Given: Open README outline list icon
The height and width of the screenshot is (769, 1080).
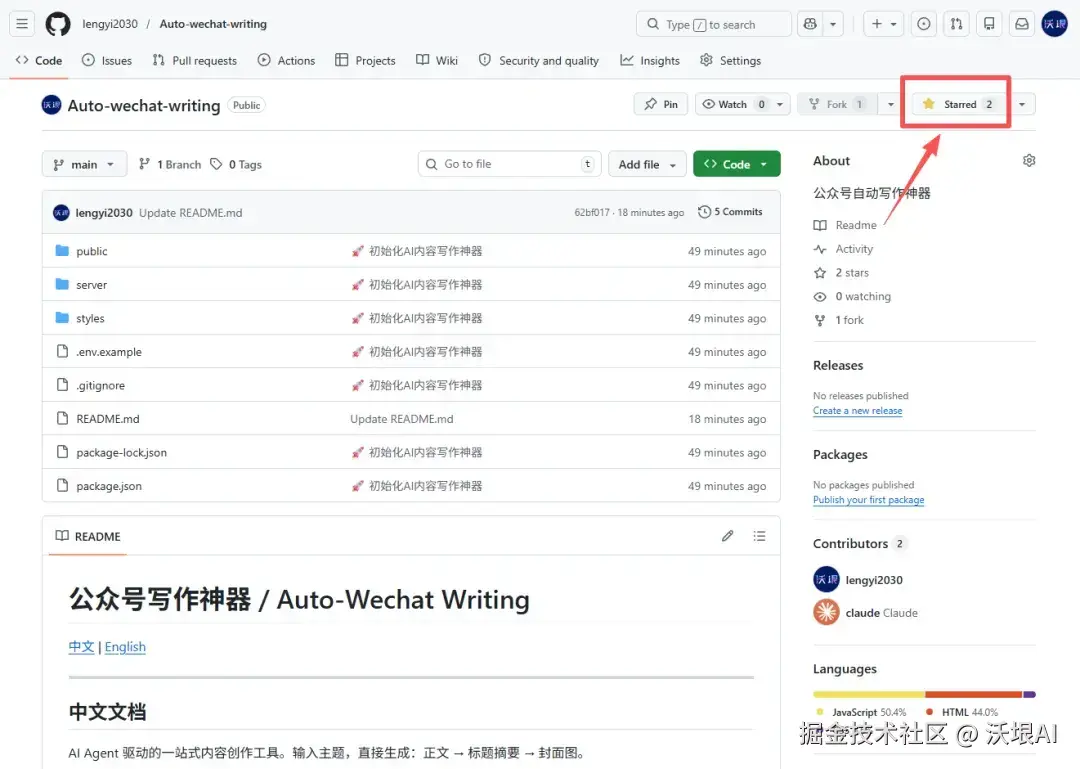Looking at the screenshot, I should click(759, 536).
